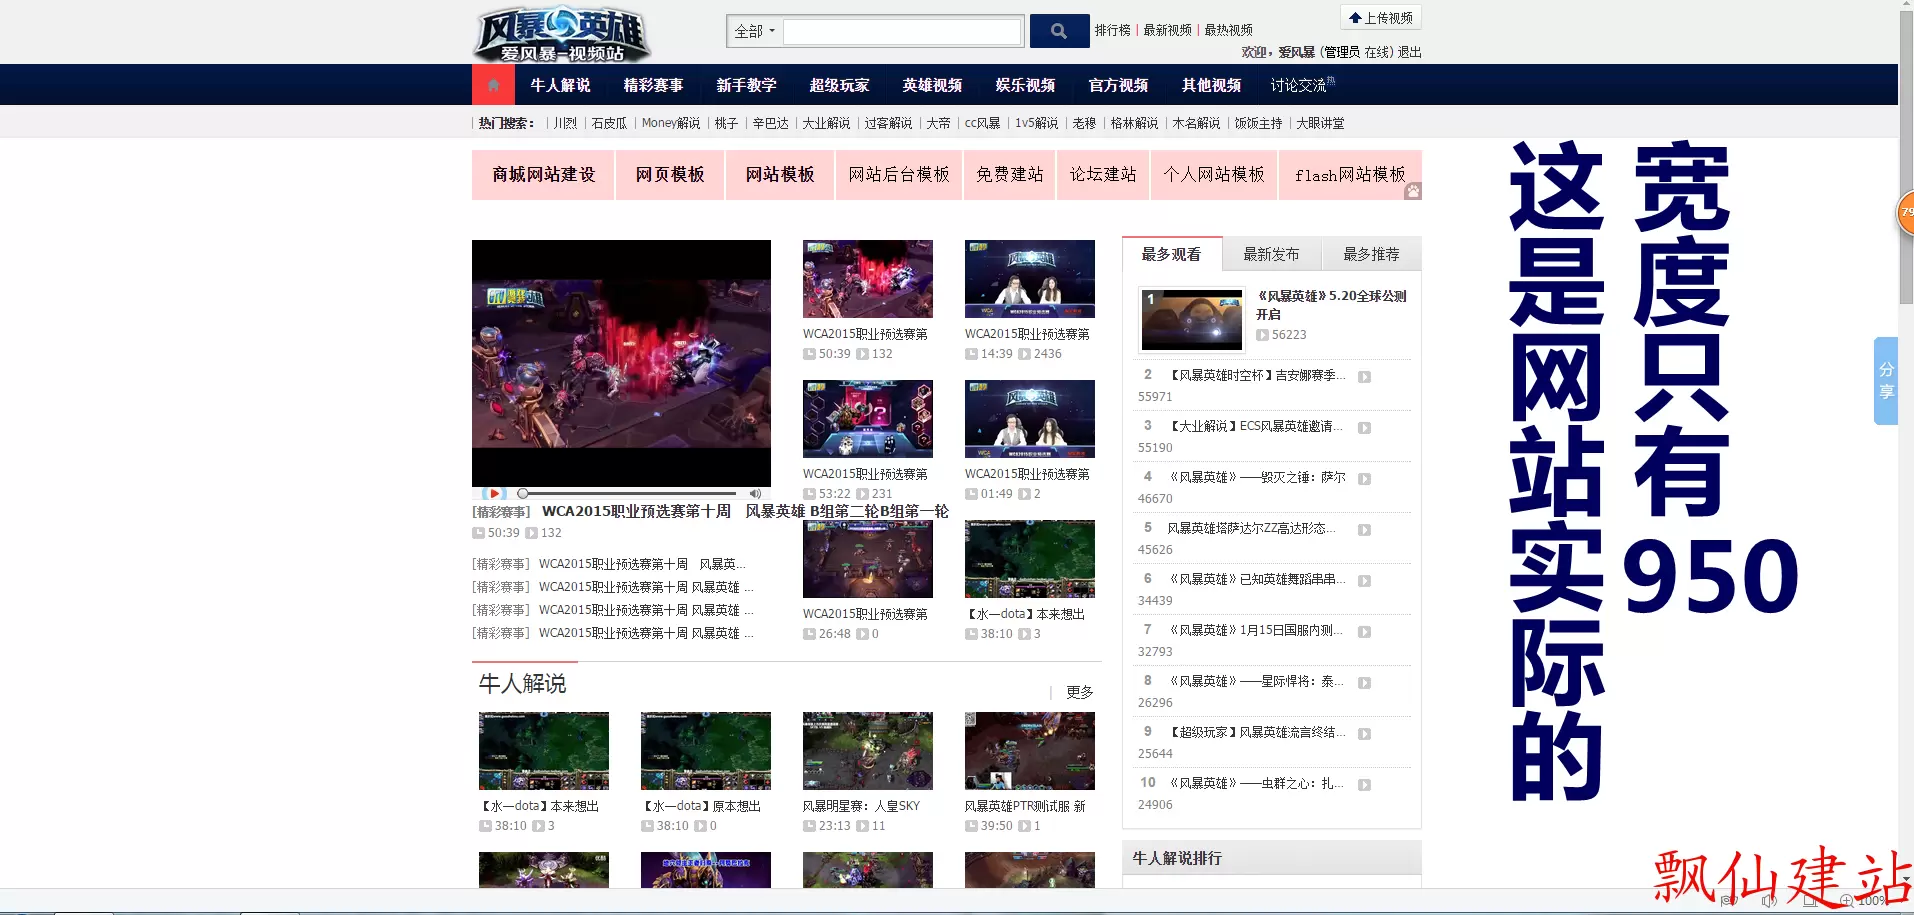Click the 网站后台模板 ad link
This screenshot has width=1914, height=915.
[x=899, y=175]
